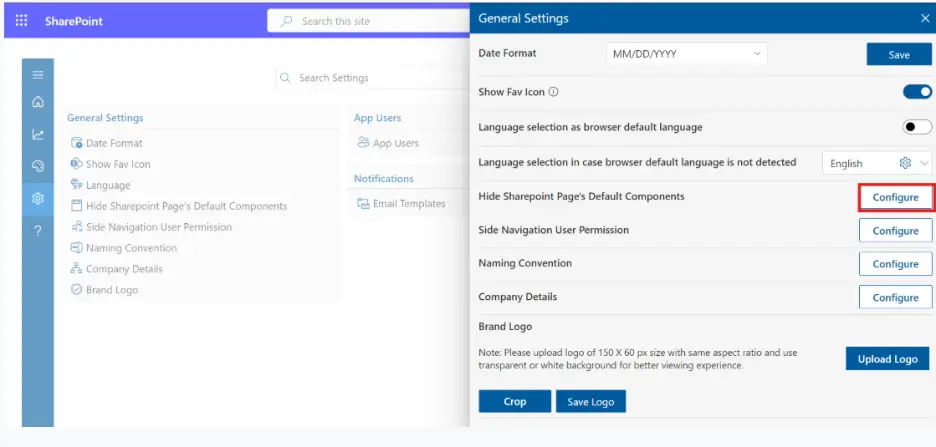Open the analytics chart sidebar icon
The image size is (936, 447).
38,134
